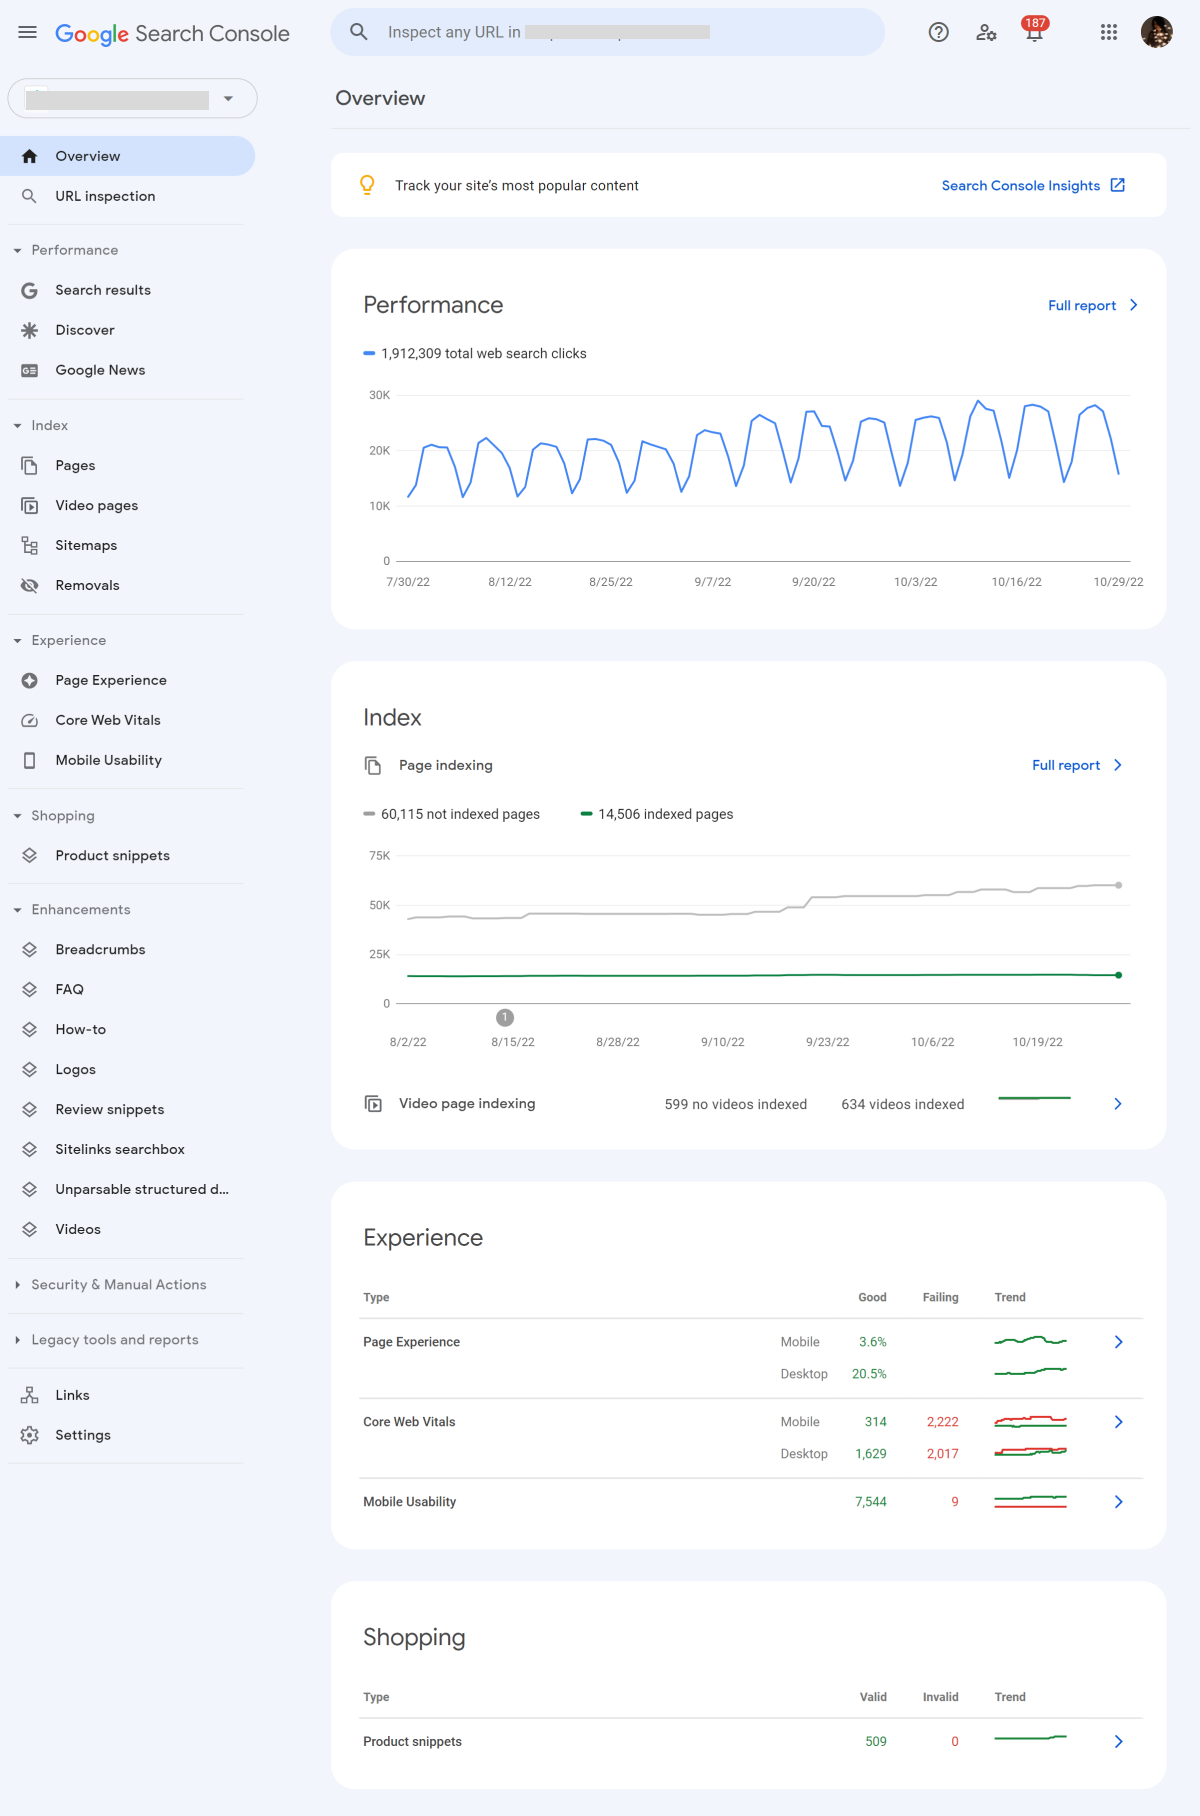The height and width of the screenshot is (1816, 1200).
Task: Open the Google apps grid
Action: pyautogui.click(x=1108, y=33)
